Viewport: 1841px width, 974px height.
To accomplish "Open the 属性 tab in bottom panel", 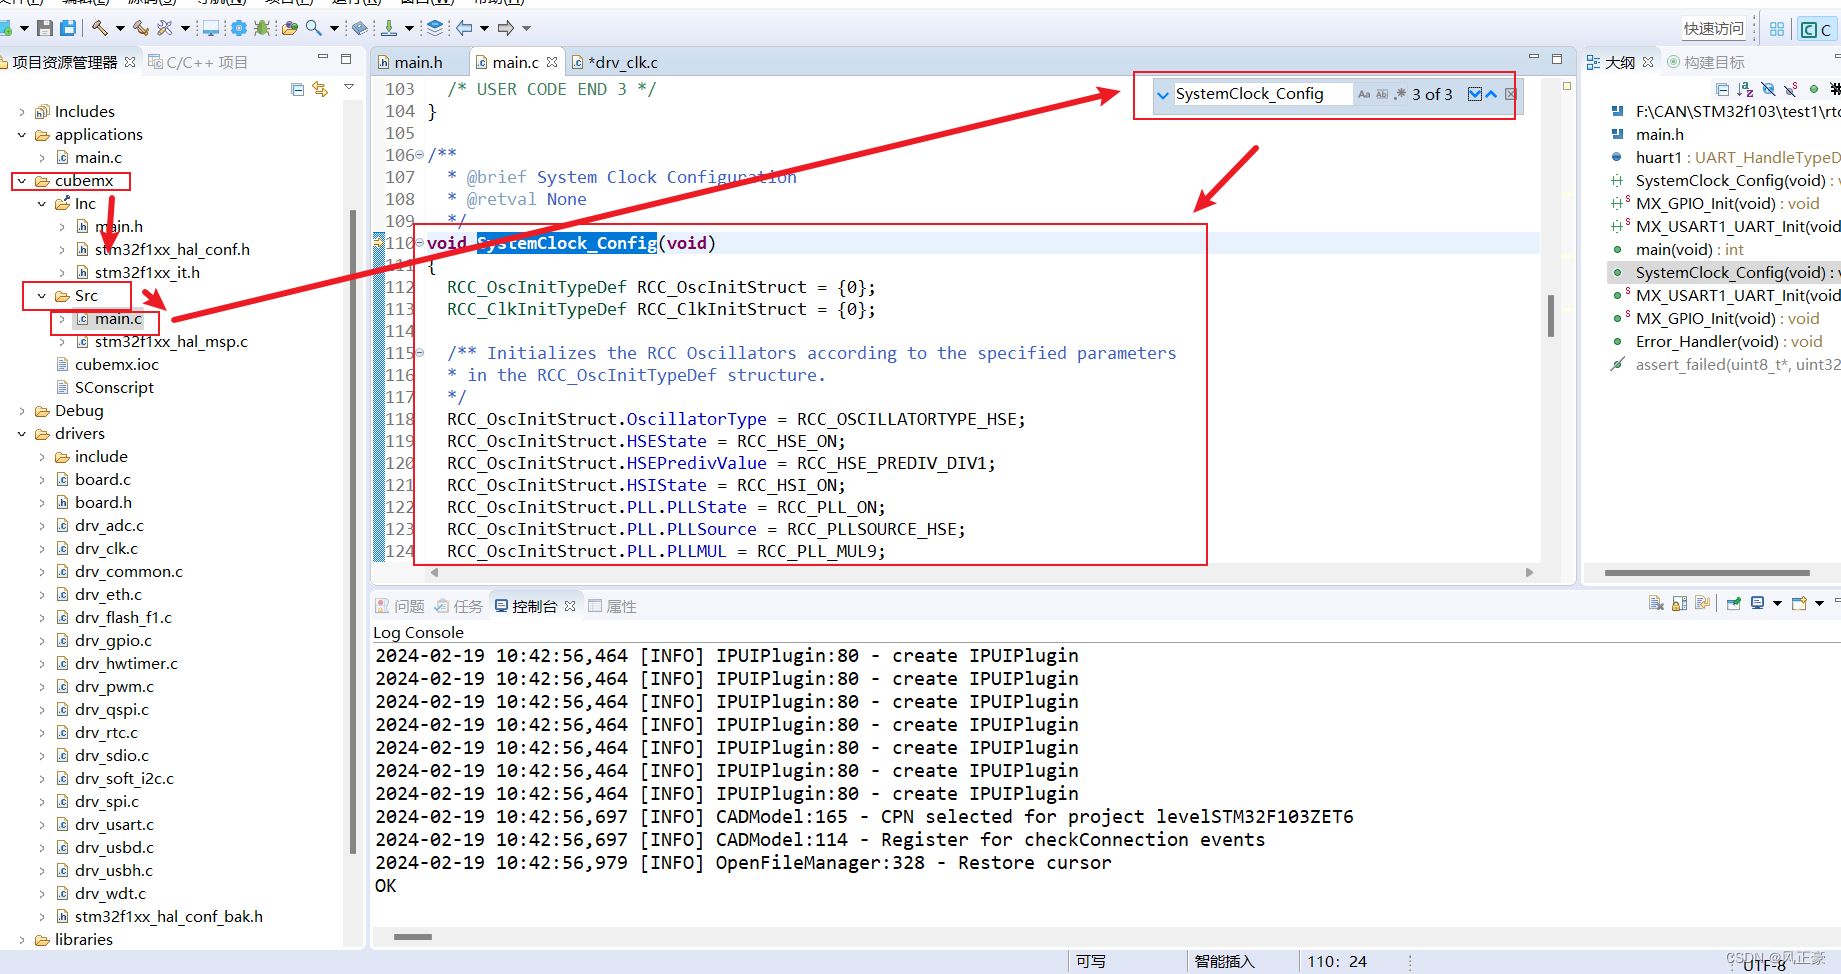I will tap(612, 606).
